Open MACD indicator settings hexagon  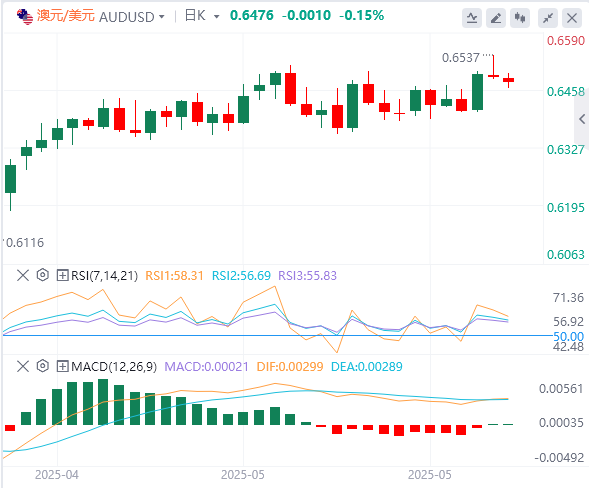[43, 366]
